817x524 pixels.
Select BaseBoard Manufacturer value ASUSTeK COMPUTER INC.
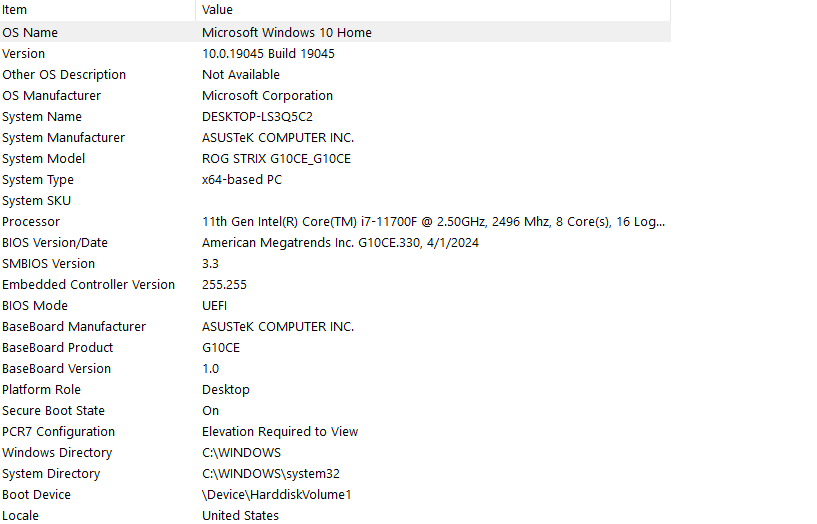278,327
